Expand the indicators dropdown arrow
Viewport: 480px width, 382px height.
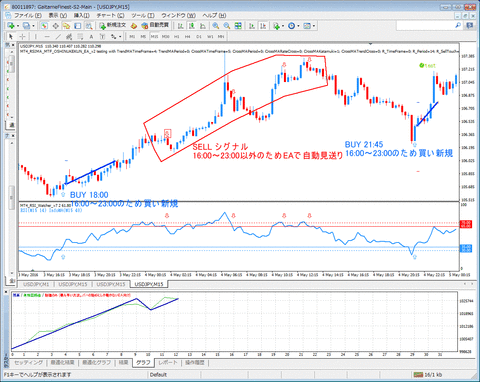click(x=283, y=26)
